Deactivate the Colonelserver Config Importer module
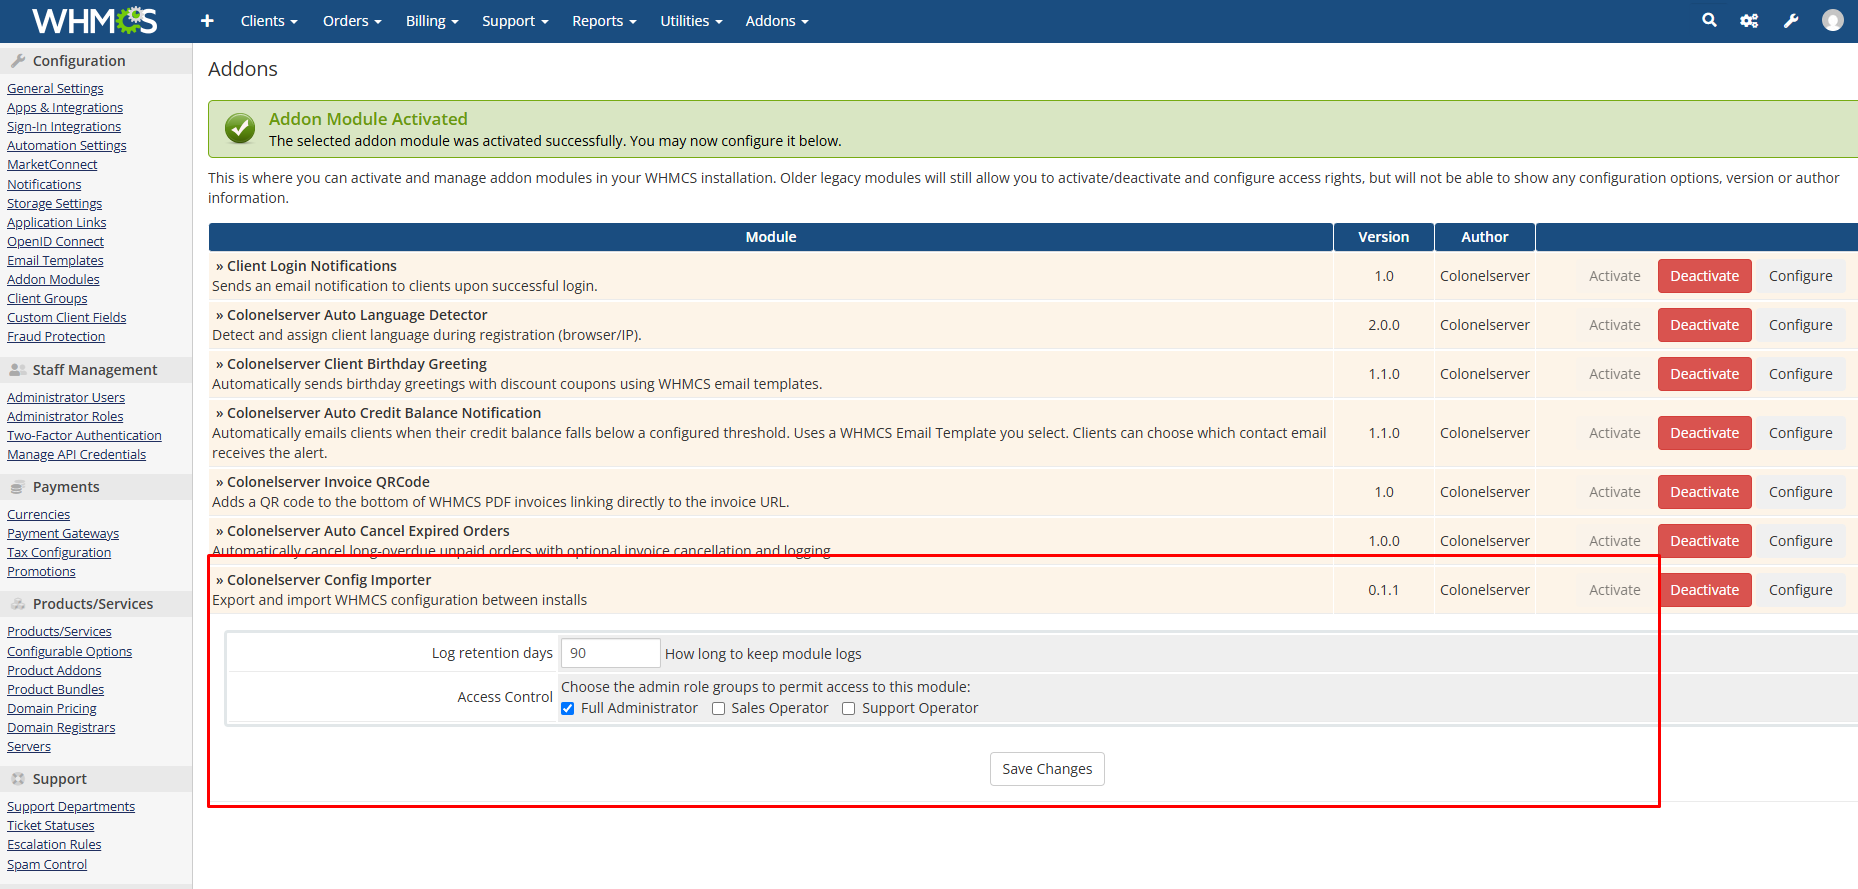Screen dimensions: 1858x889 click(x=1704, y=590)
